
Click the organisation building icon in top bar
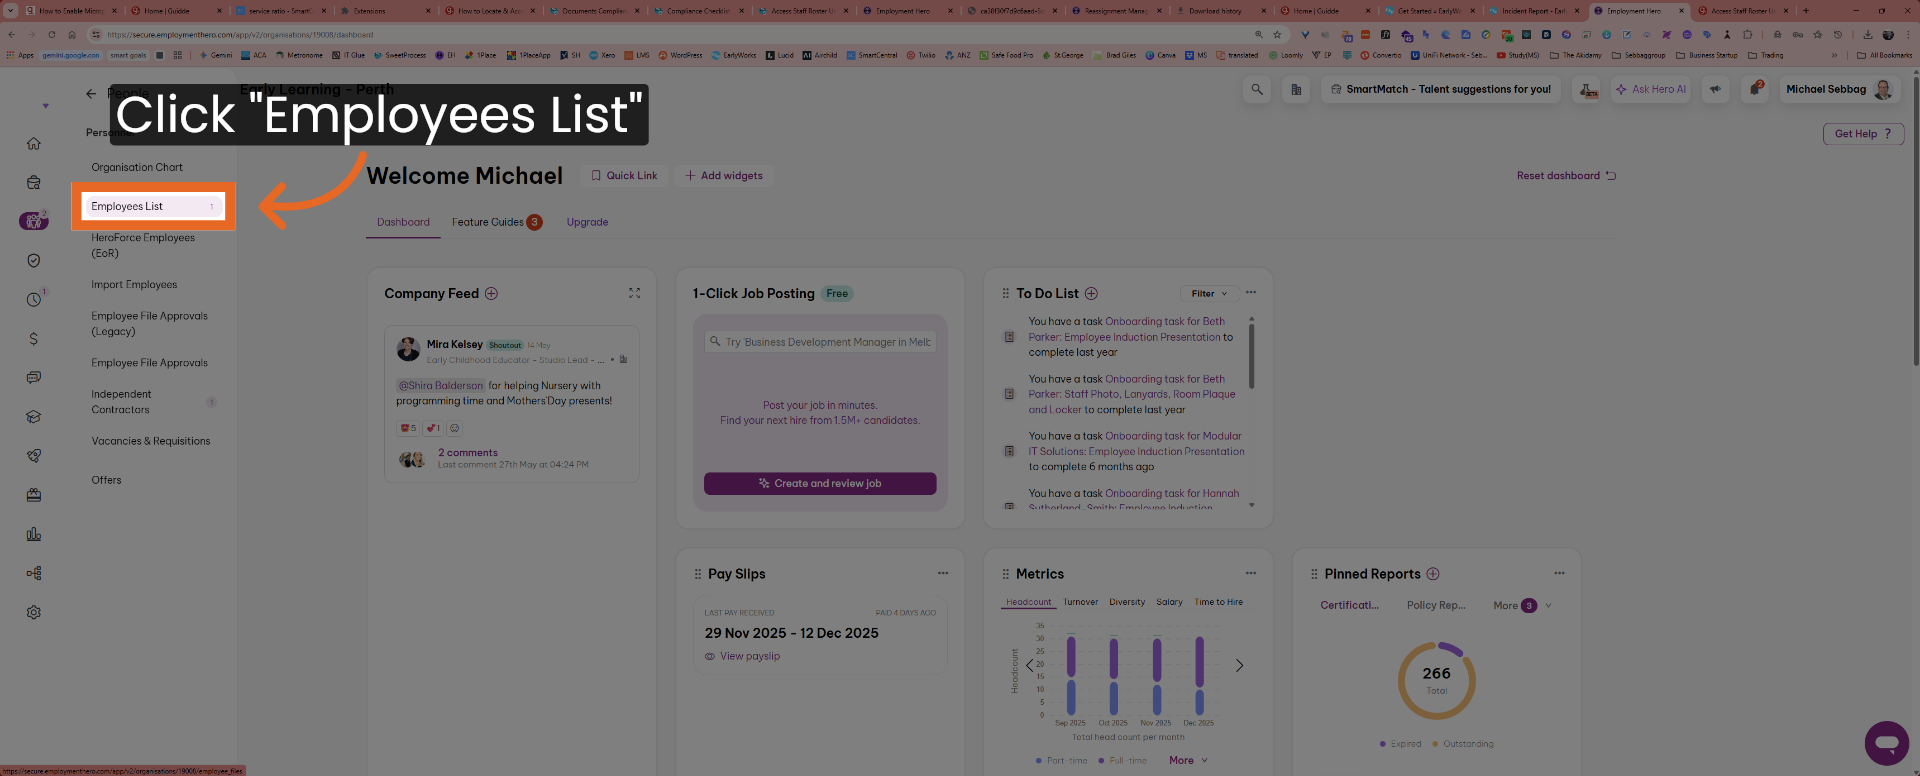tap(1296, 89)
